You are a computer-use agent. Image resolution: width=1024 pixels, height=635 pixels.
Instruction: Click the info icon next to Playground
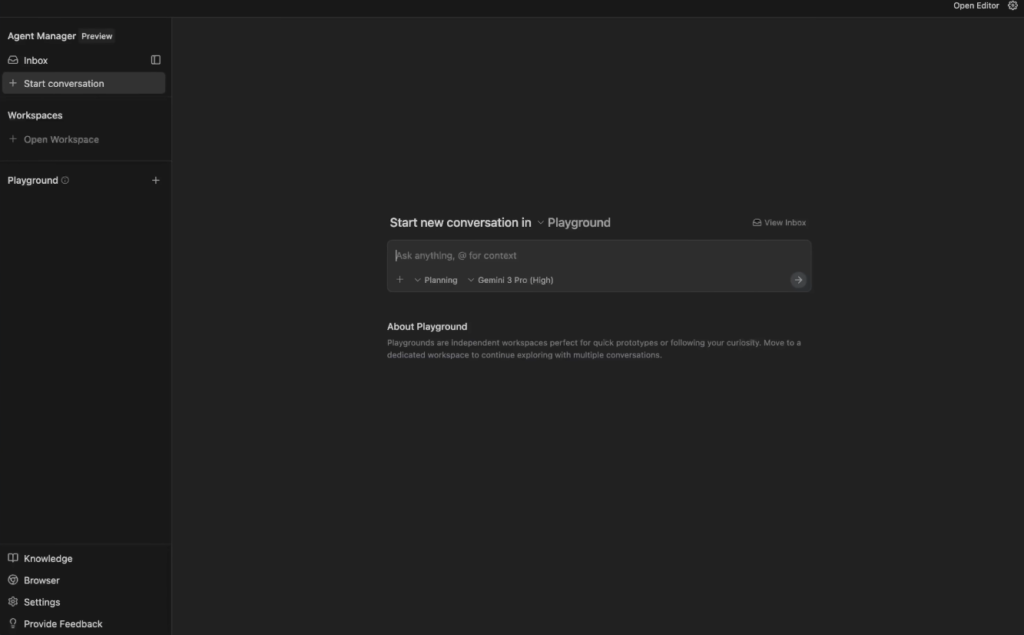(x=65, y=181)
